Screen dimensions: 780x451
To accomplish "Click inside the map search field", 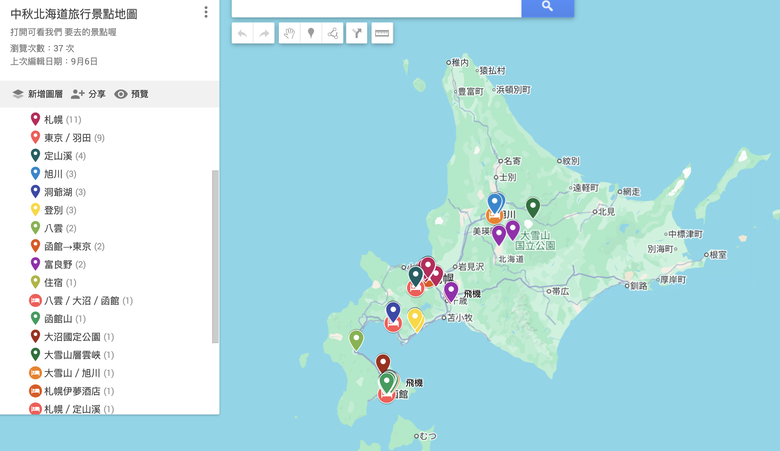I will (377, 7).
